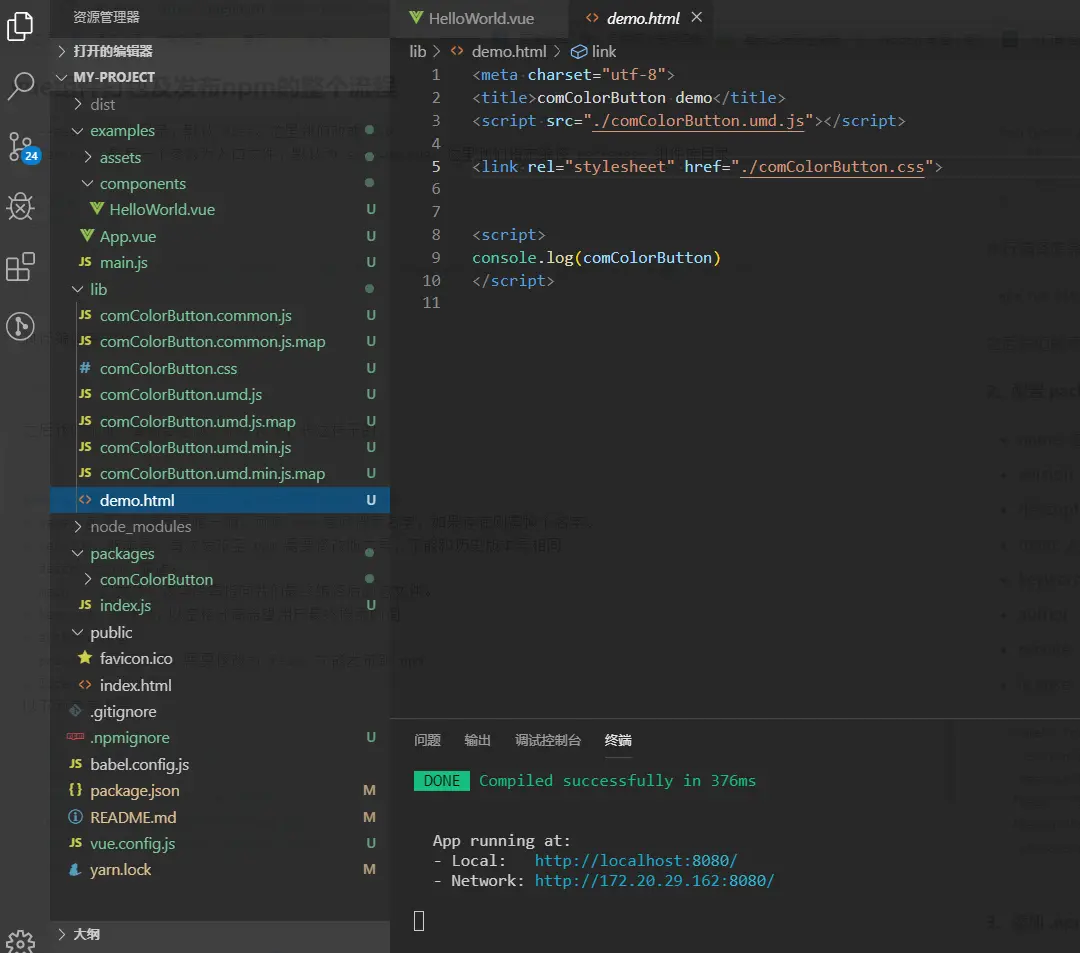
Task: Open comColorButton.umd.min.js file
Action: coord(220,448)
